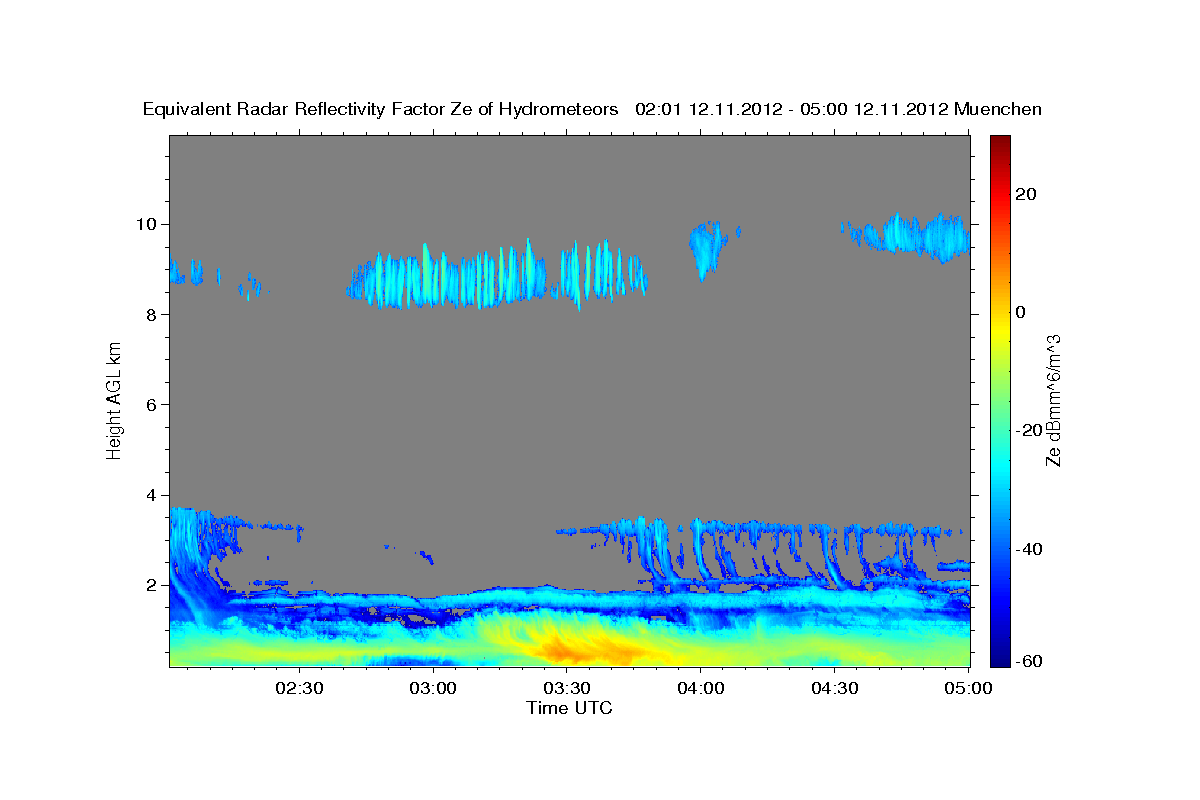Click the colorbar tick label 20
The width and height of the screenshot is (1200, 800).
tap(1026, 194)
